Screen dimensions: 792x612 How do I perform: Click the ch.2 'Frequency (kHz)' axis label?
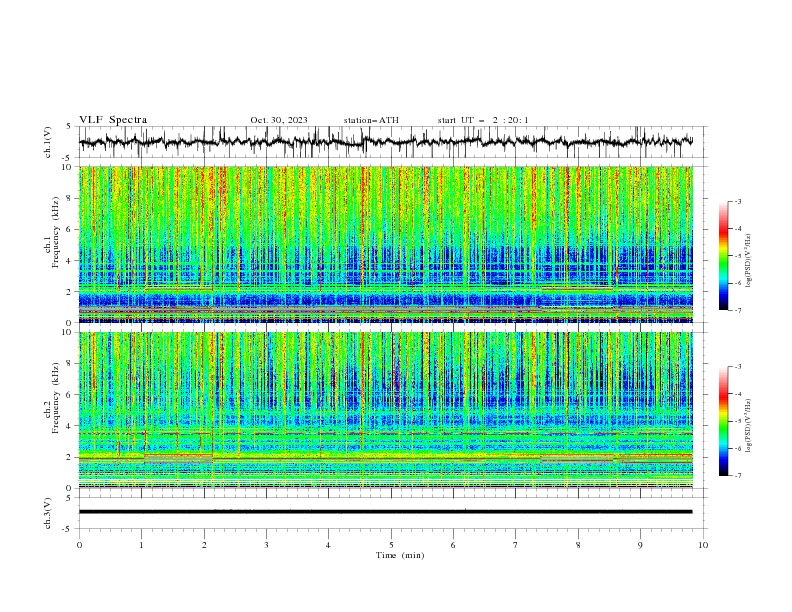pyautogui.click(x=56, y=398)
